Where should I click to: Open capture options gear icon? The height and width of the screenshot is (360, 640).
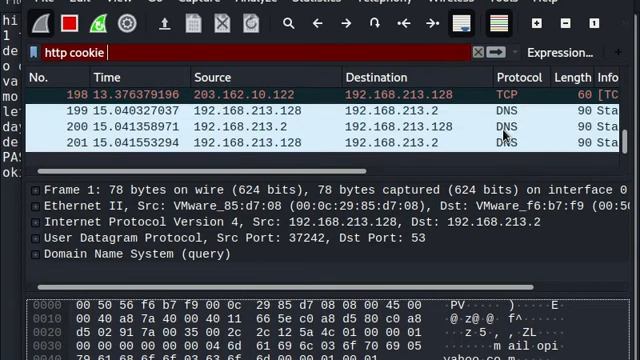pyautogui.click(x=127, y=24)
